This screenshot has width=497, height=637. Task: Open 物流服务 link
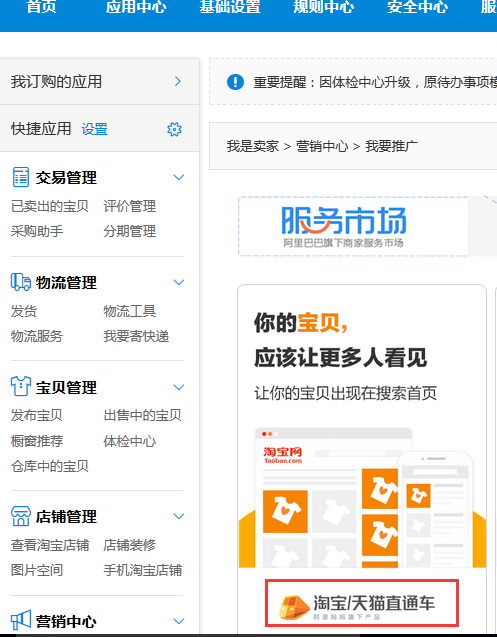click(37, 336)
